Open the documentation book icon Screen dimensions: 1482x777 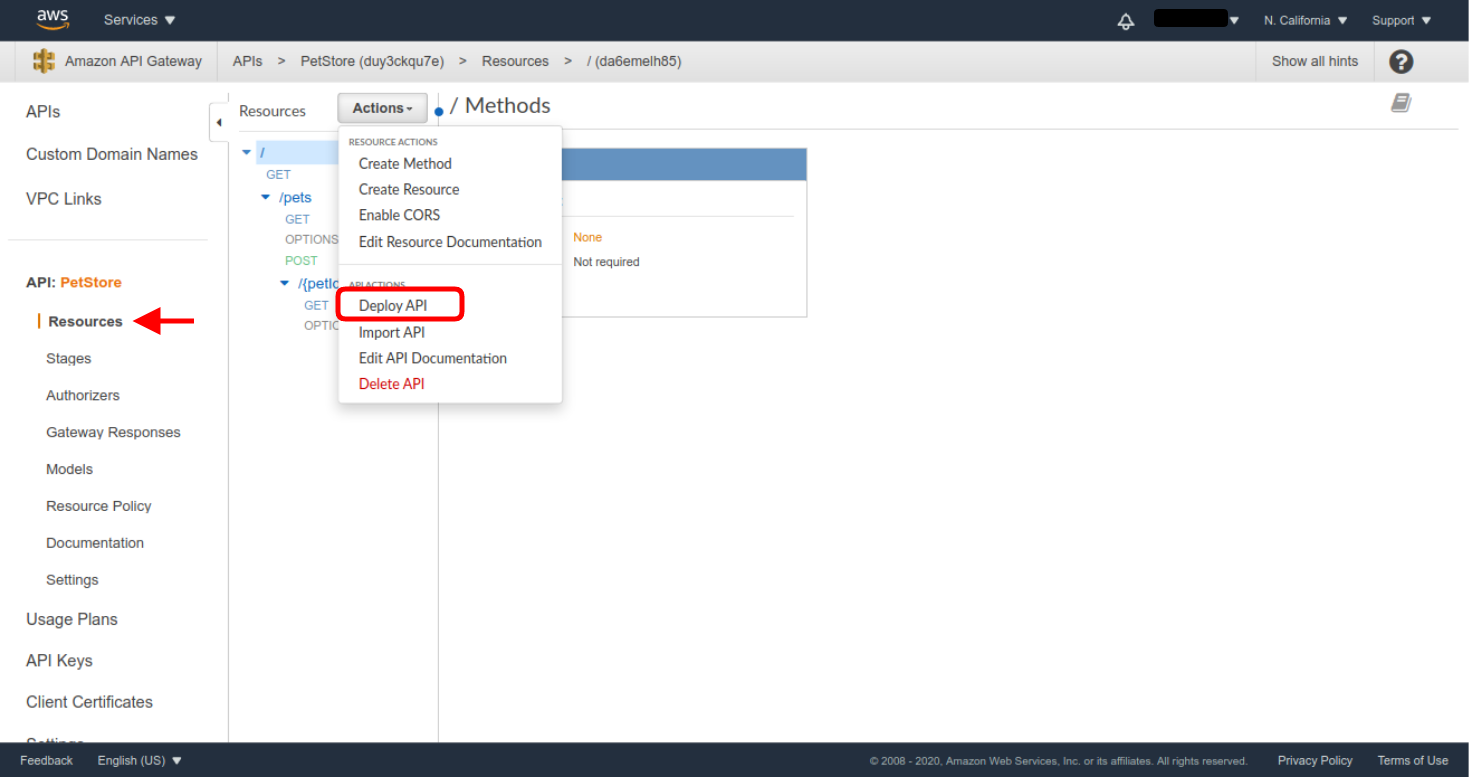[x=1401, y=103]
